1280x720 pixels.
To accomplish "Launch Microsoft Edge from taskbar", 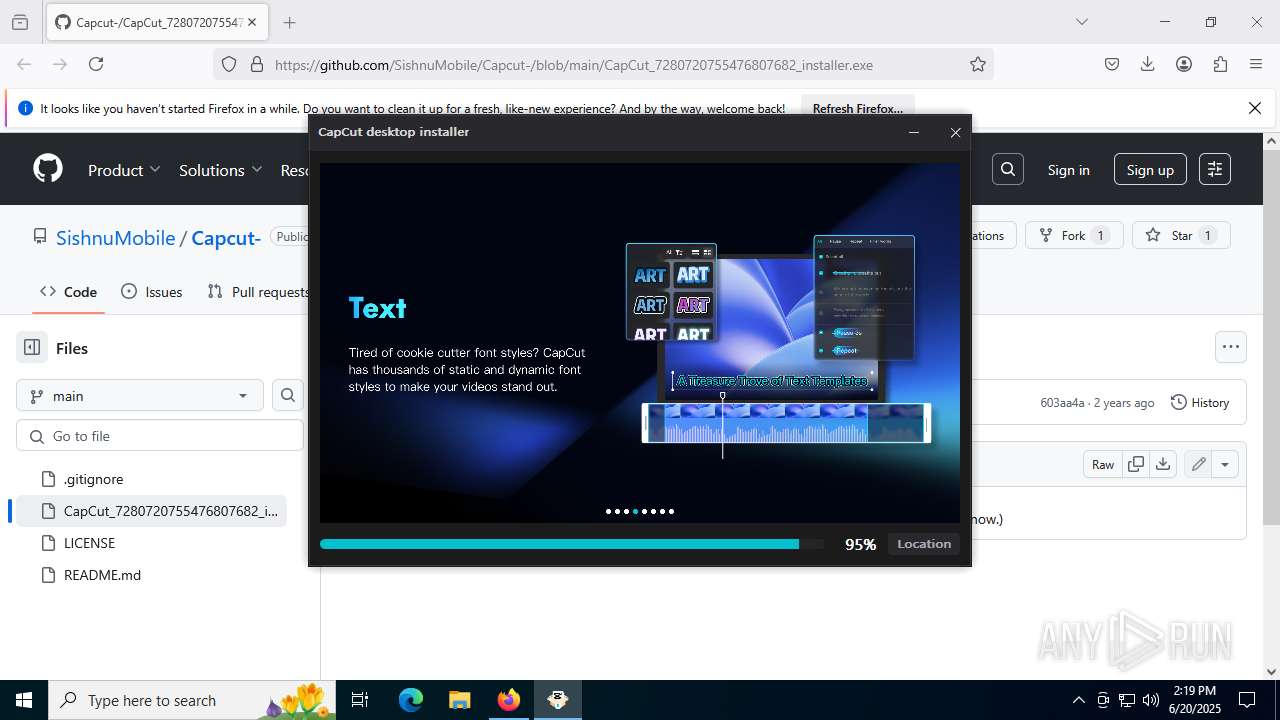I will click(x=411, y=700).
